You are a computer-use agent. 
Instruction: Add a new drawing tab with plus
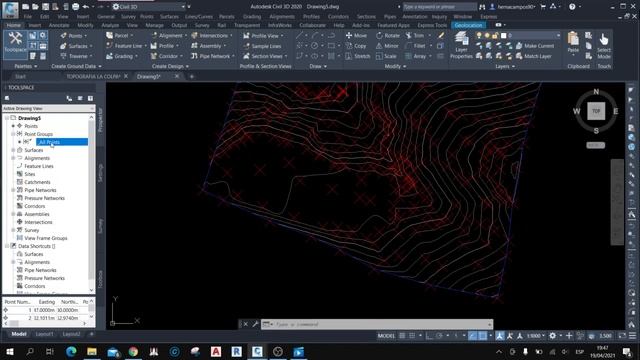(191, 76)
